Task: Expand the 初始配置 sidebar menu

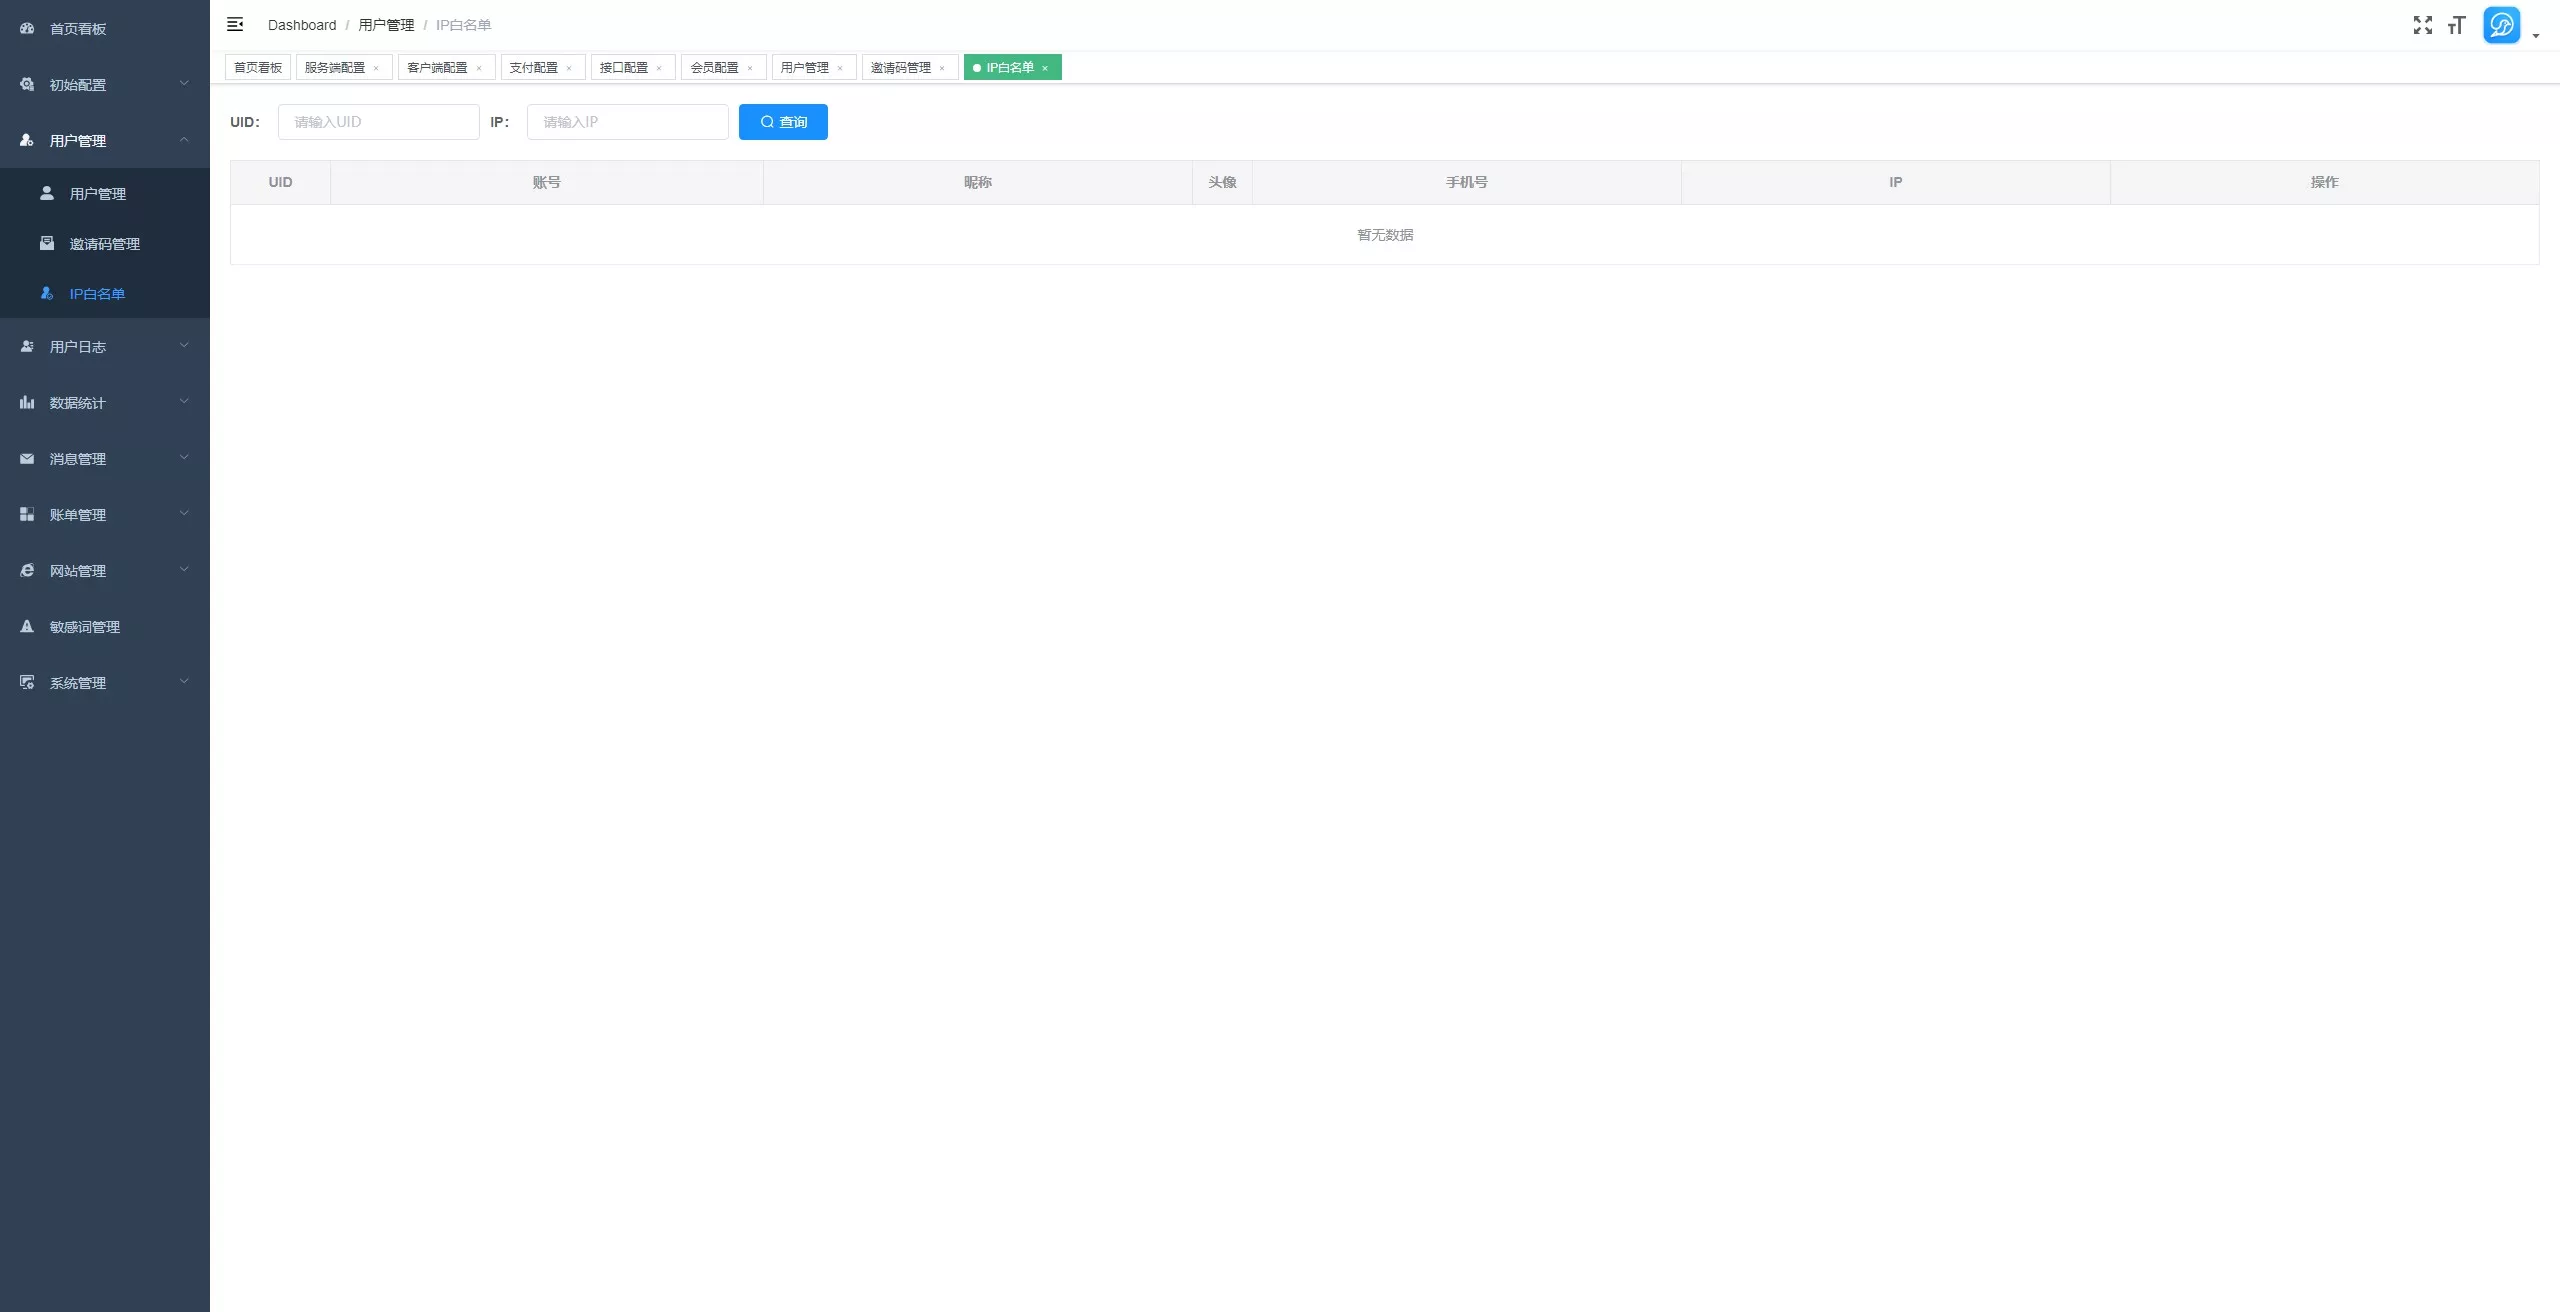Action: 105,85
